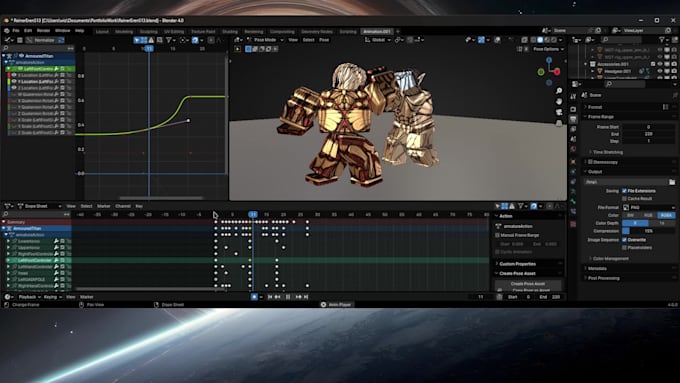Open the File Format PNG dropdown
Viewport: 680px width, 383px height.
click(648, 207)
